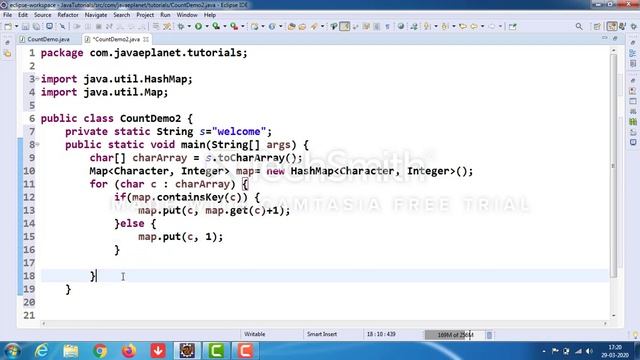Switch to the highlighted Java perspective
Screen dimensions: 640x360
(x=612, y=27)
